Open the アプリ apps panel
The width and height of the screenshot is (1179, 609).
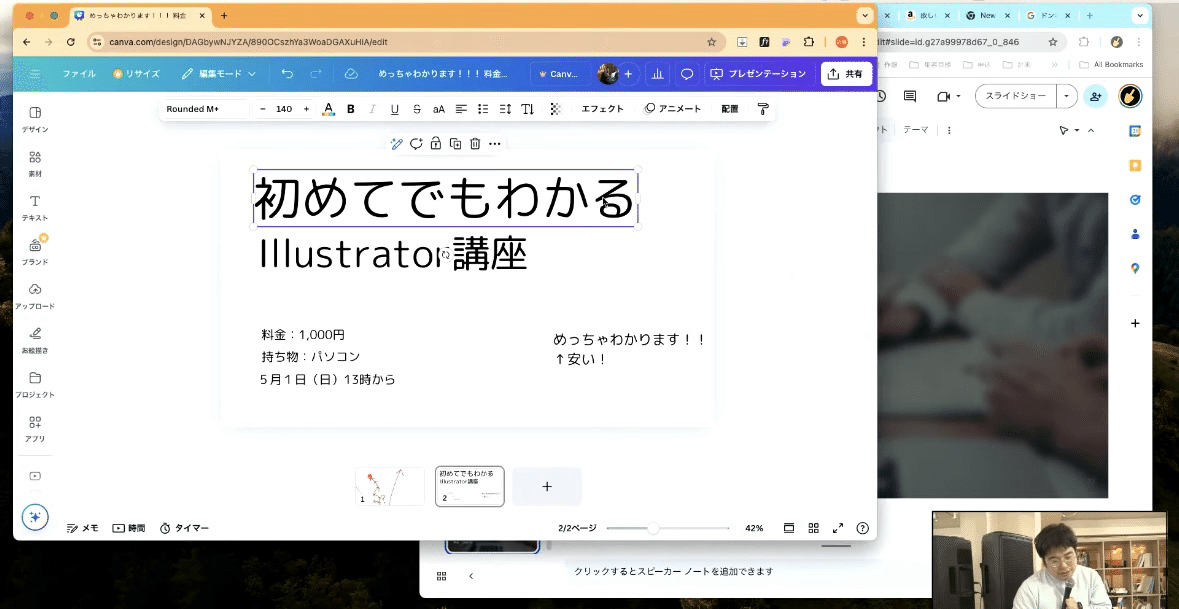pyautogui.click(x=35, y=429)
